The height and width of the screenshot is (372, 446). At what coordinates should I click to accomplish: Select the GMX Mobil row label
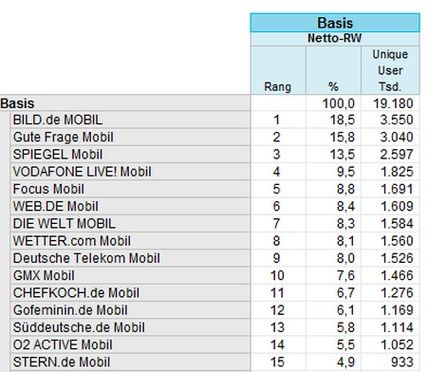coord(130,276)
